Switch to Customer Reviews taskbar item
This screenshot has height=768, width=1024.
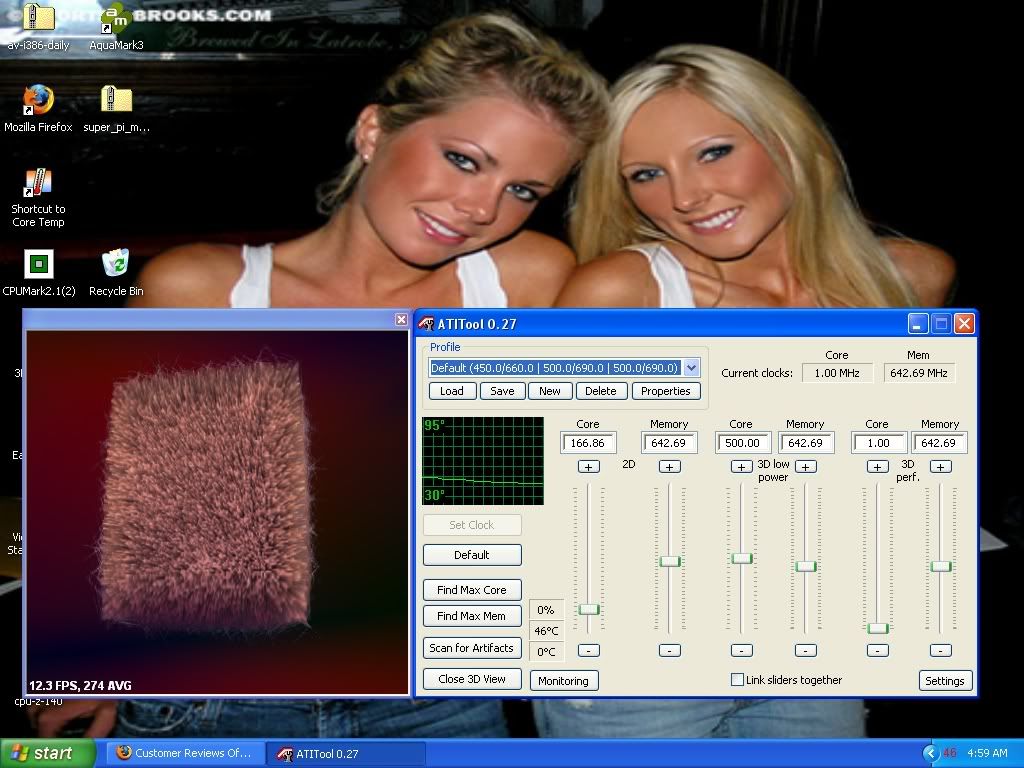(184, 753)
